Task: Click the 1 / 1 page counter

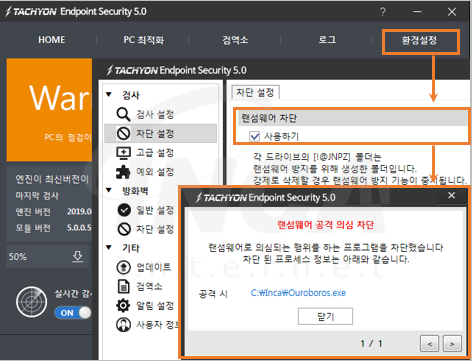Action: coord(371,344)
